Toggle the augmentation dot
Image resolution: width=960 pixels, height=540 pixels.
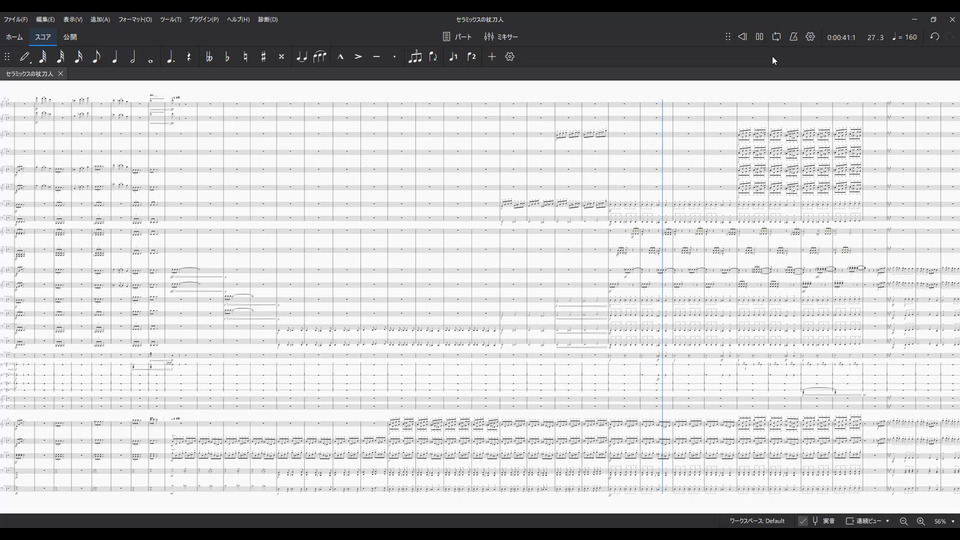coord(170,57)
